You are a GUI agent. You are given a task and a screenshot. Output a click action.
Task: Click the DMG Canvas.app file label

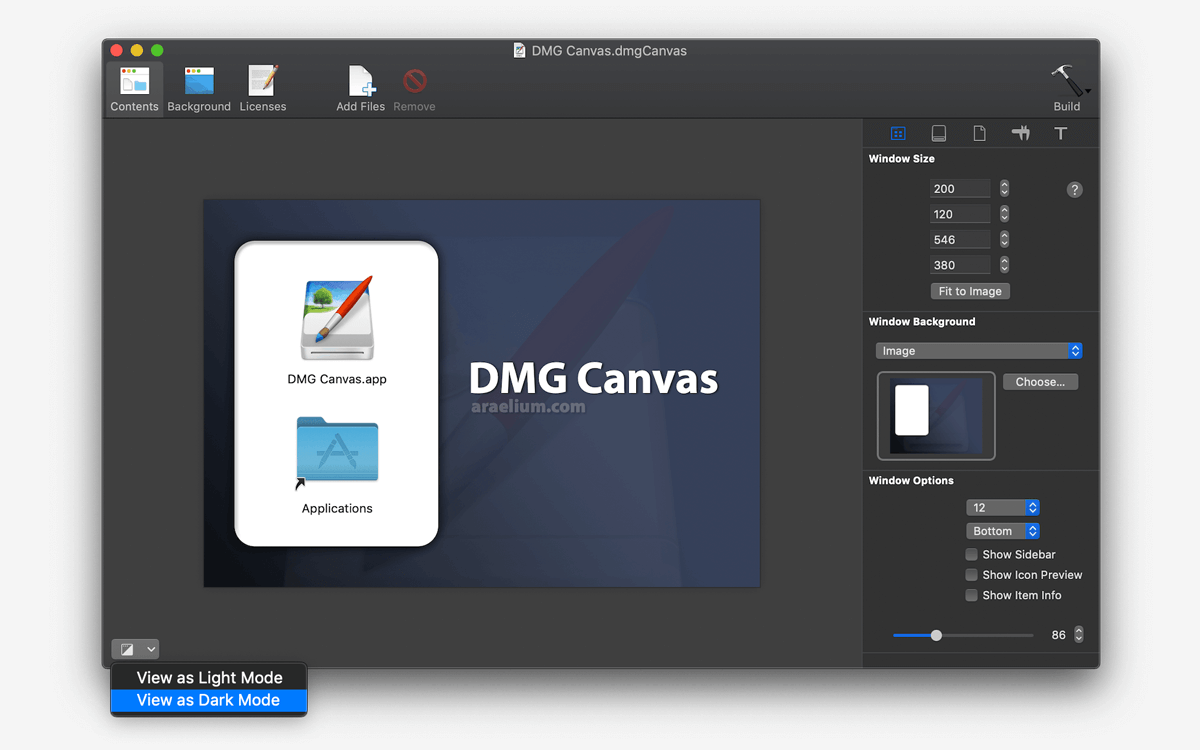tap(337, 379)
